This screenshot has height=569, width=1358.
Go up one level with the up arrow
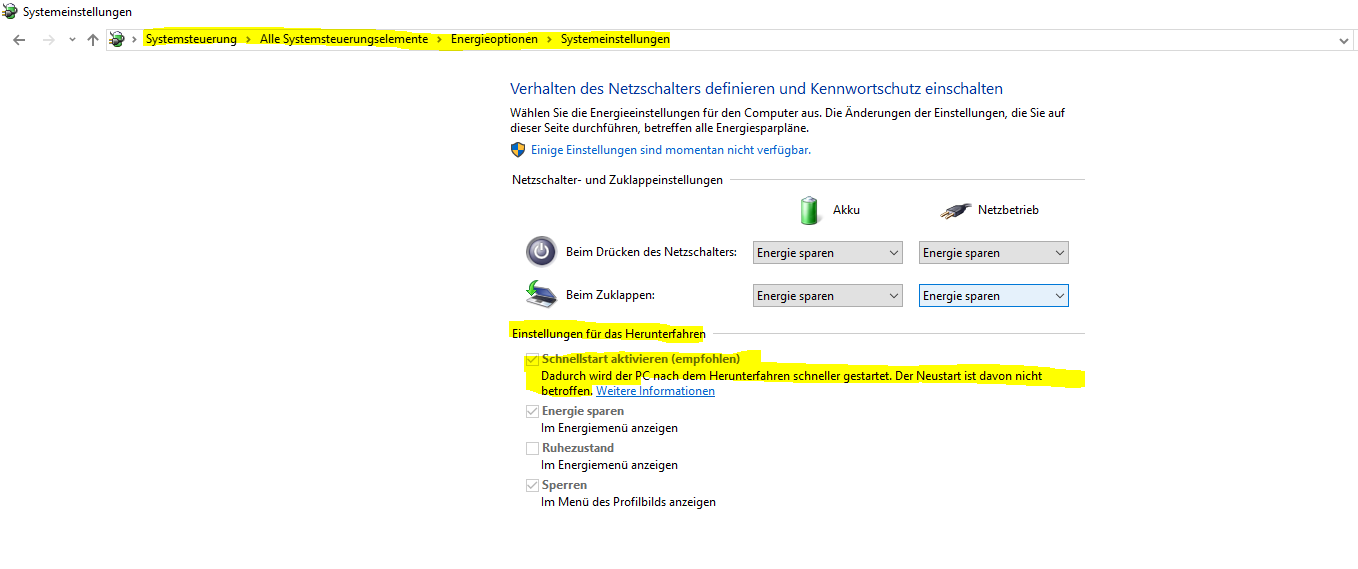click(93, 40)
